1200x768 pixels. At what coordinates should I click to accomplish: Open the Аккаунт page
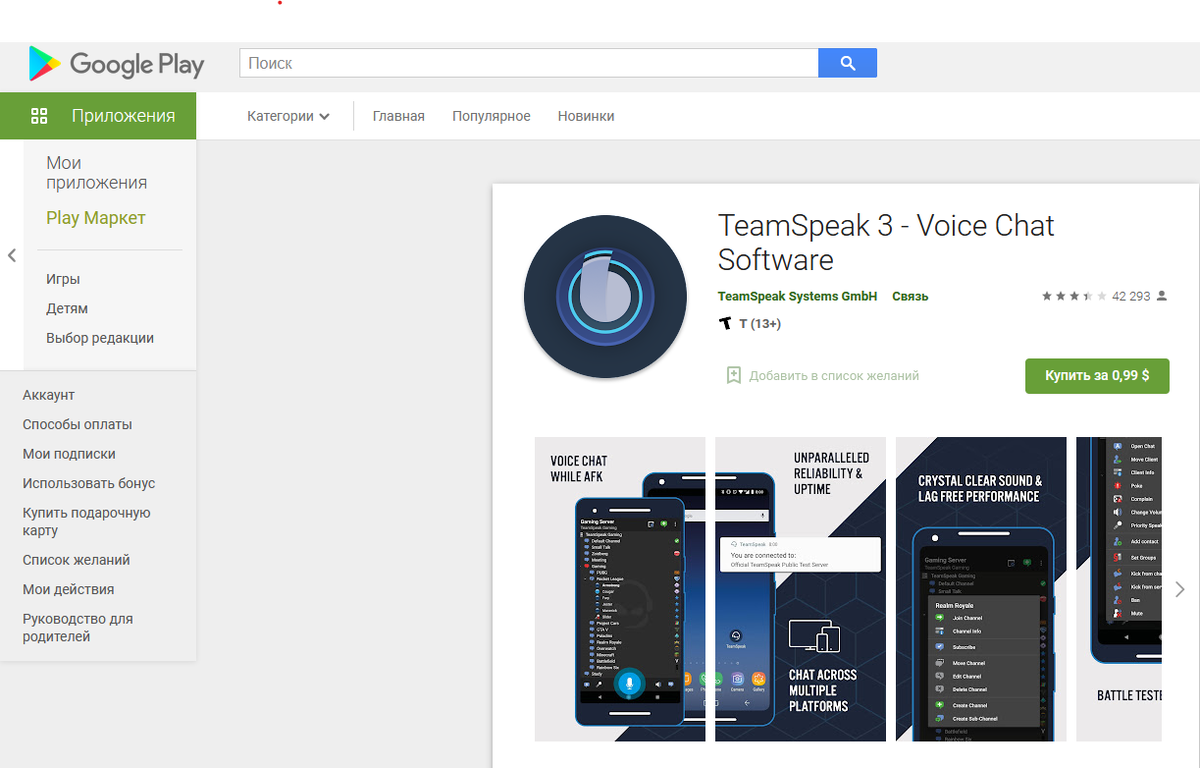49,395
